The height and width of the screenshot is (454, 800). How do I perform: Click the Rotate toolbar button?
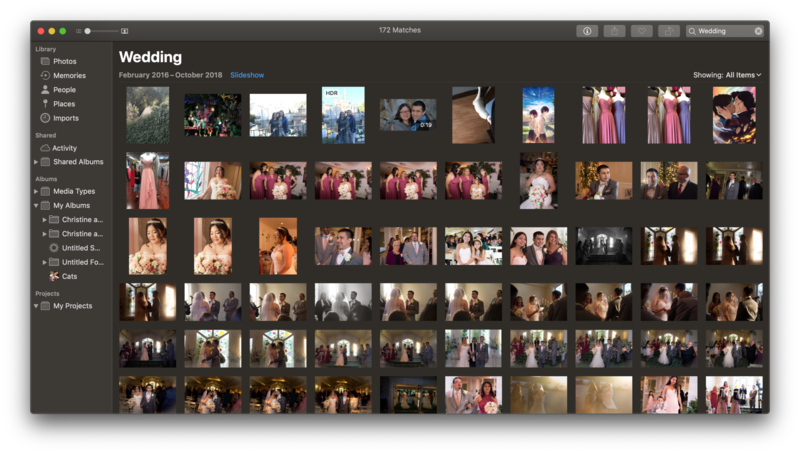[668, 31]
